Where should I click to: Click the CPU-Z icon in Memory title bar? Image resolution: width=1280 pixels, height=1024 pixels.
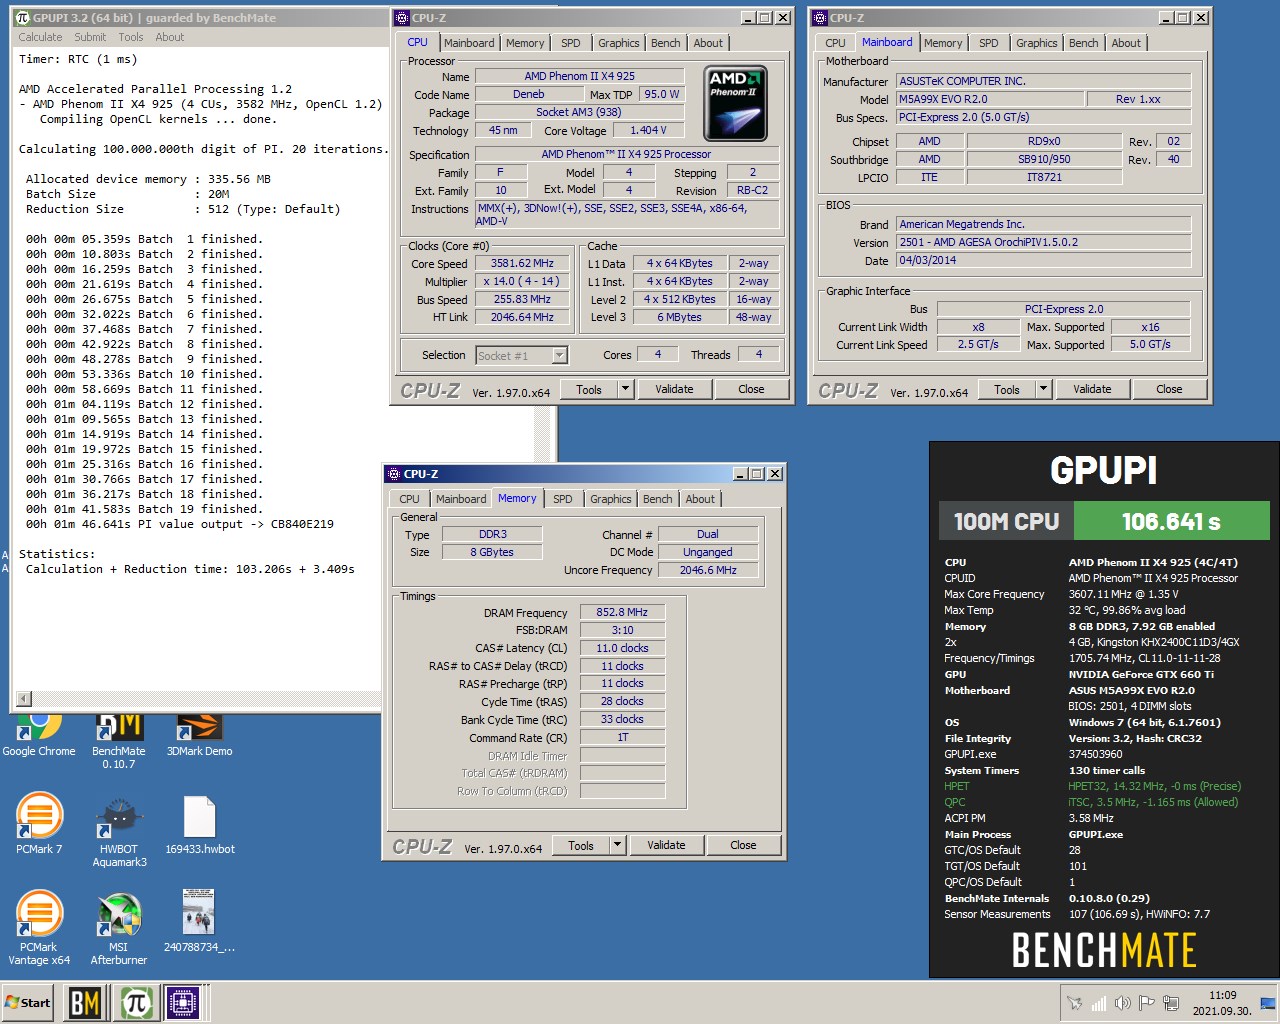[x=394, y=474]
